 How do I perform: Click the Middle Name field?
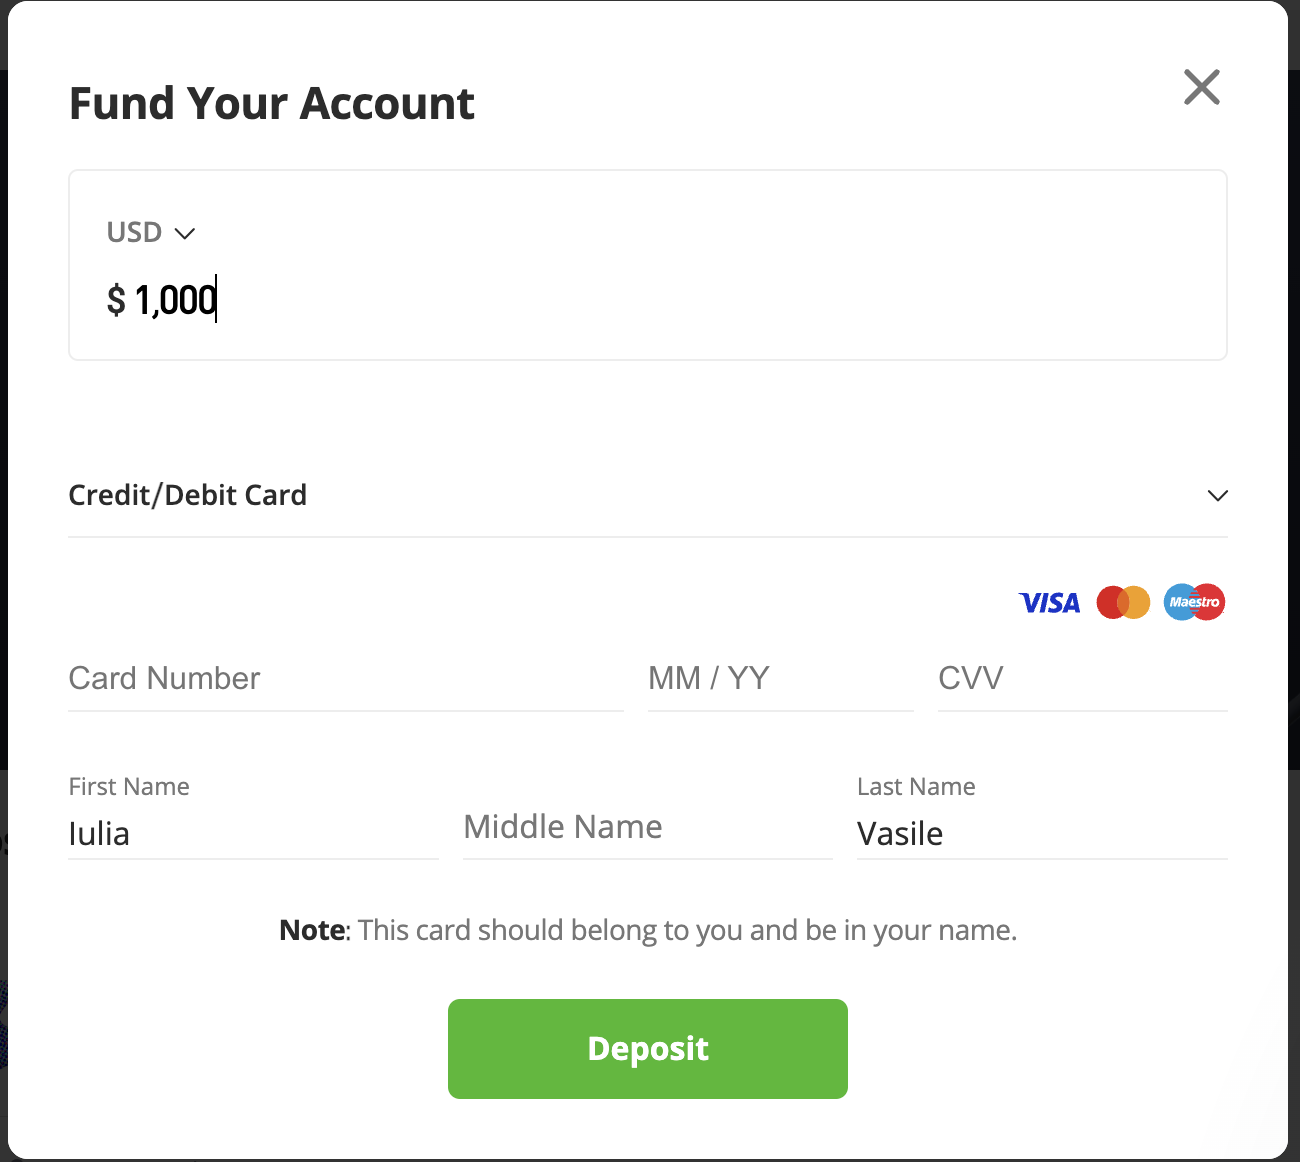(x=648, y=828)
